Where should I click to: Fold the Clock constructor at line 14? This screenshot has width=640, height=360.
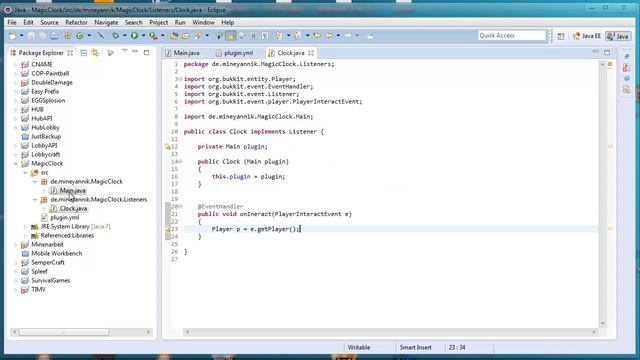(x=180, y=162)
